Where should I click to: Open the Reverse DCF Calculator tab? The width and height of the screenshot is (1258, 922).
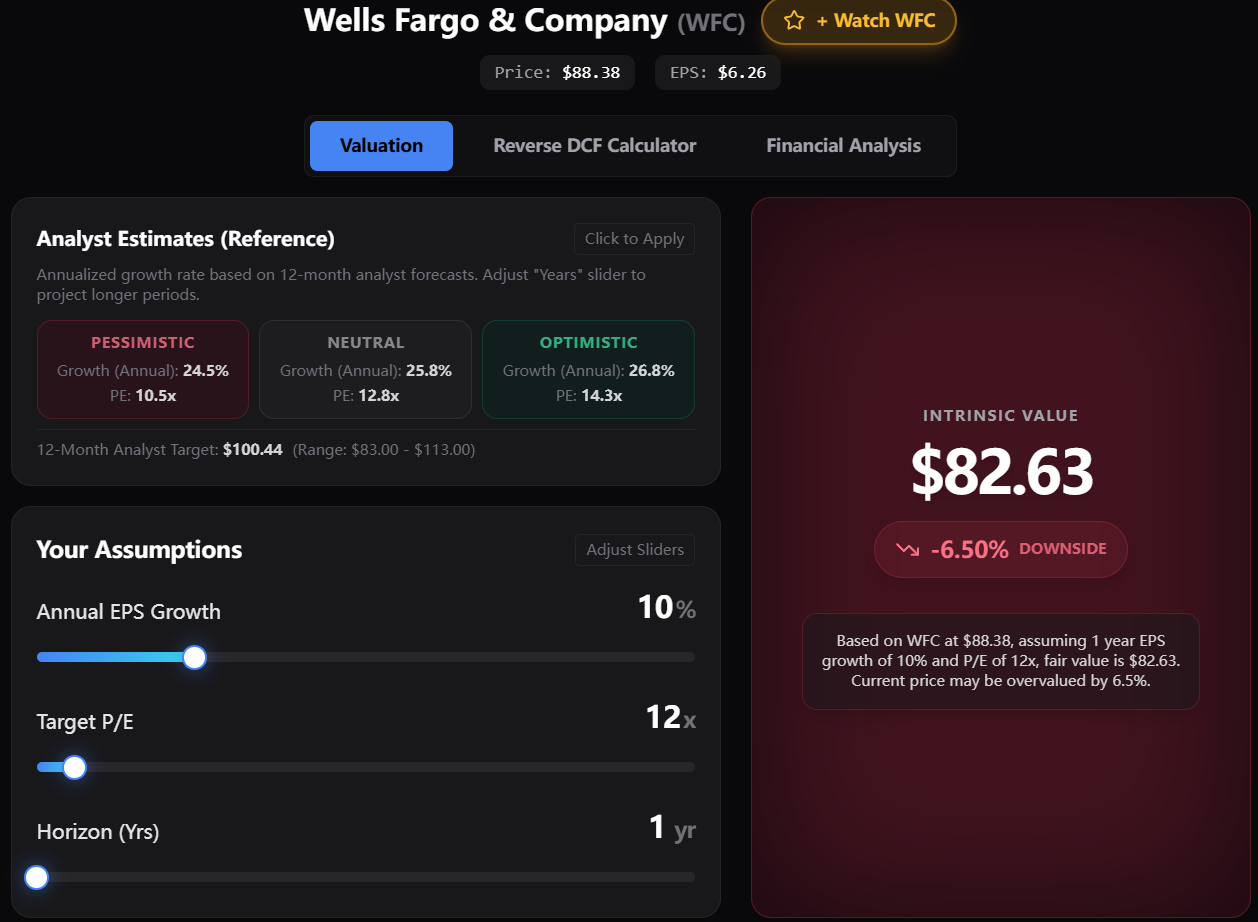595,146
